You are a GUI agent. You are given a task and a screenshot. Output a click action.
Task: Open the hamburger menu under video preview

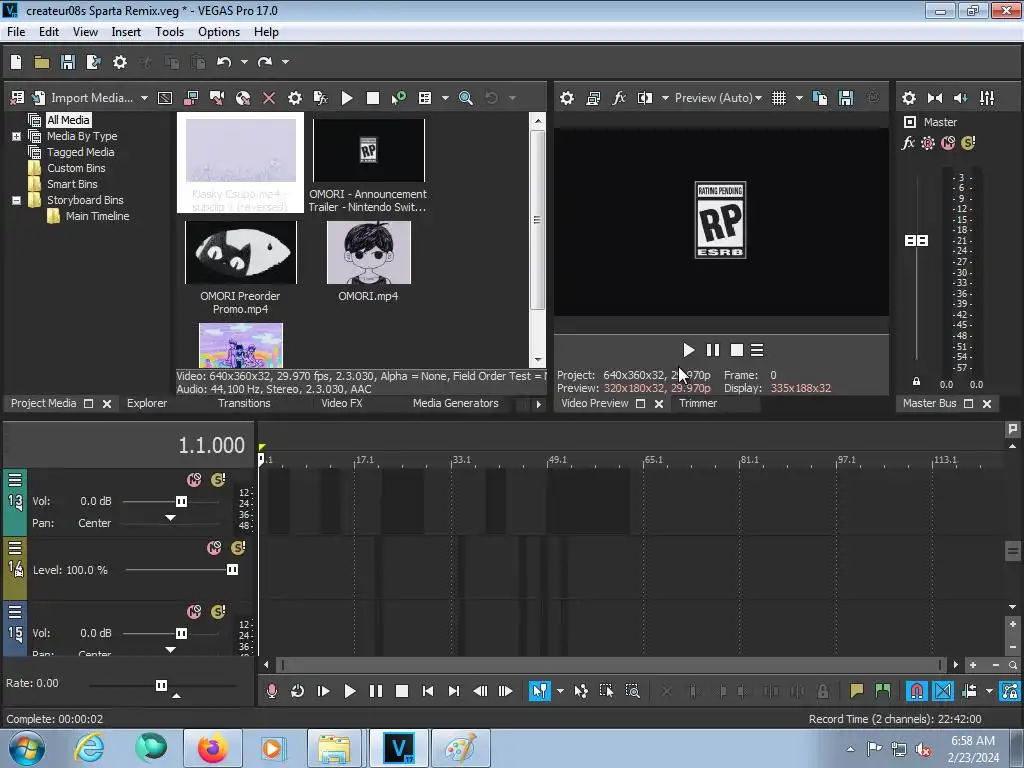coord(757,350)
